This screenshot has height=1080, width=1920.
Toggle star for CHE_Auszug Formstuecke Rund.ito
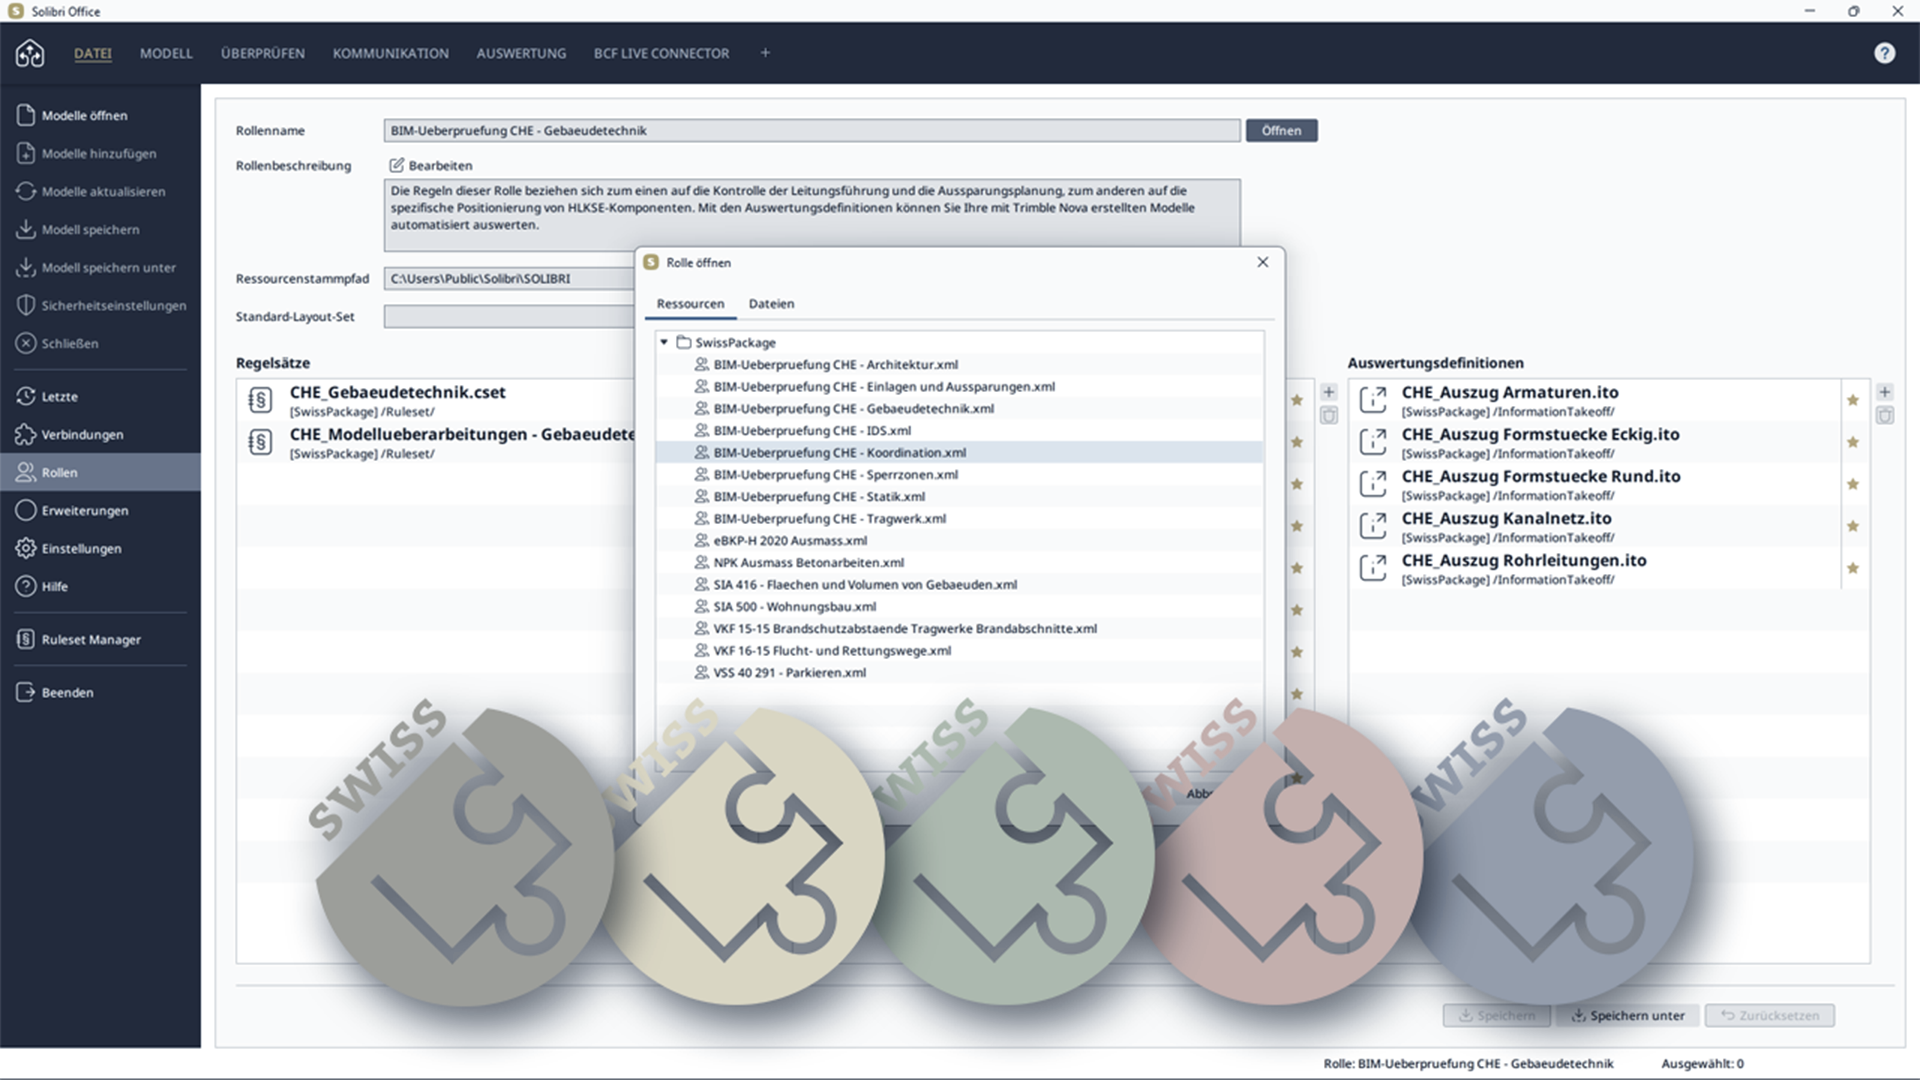[1853, 484]
